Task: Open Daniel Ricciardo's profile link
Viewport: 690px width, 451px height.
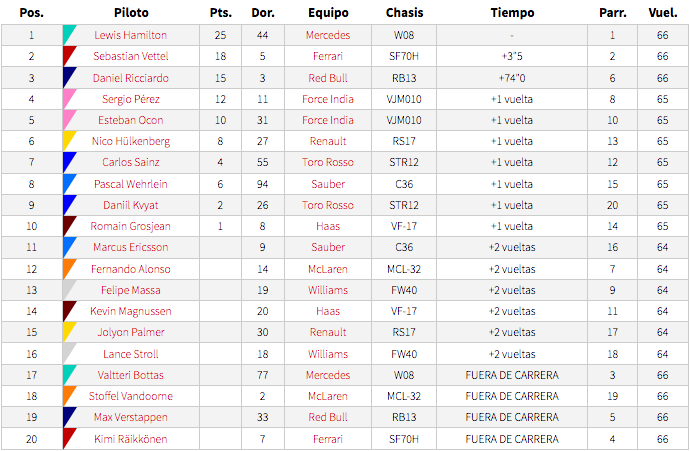Action: (x=131, y=78)
